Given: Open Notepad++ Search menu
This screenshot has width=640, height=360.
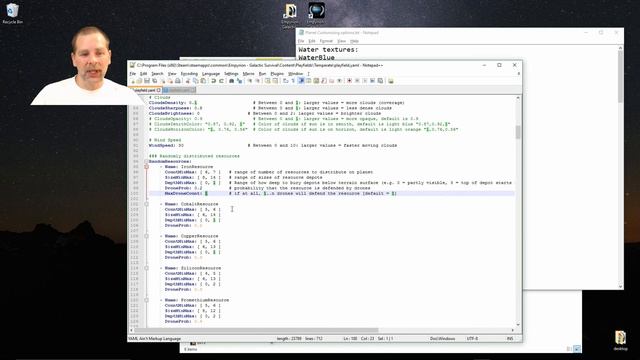Looking at the screenshot, I should pyautogui.click(x=157, y=74).
